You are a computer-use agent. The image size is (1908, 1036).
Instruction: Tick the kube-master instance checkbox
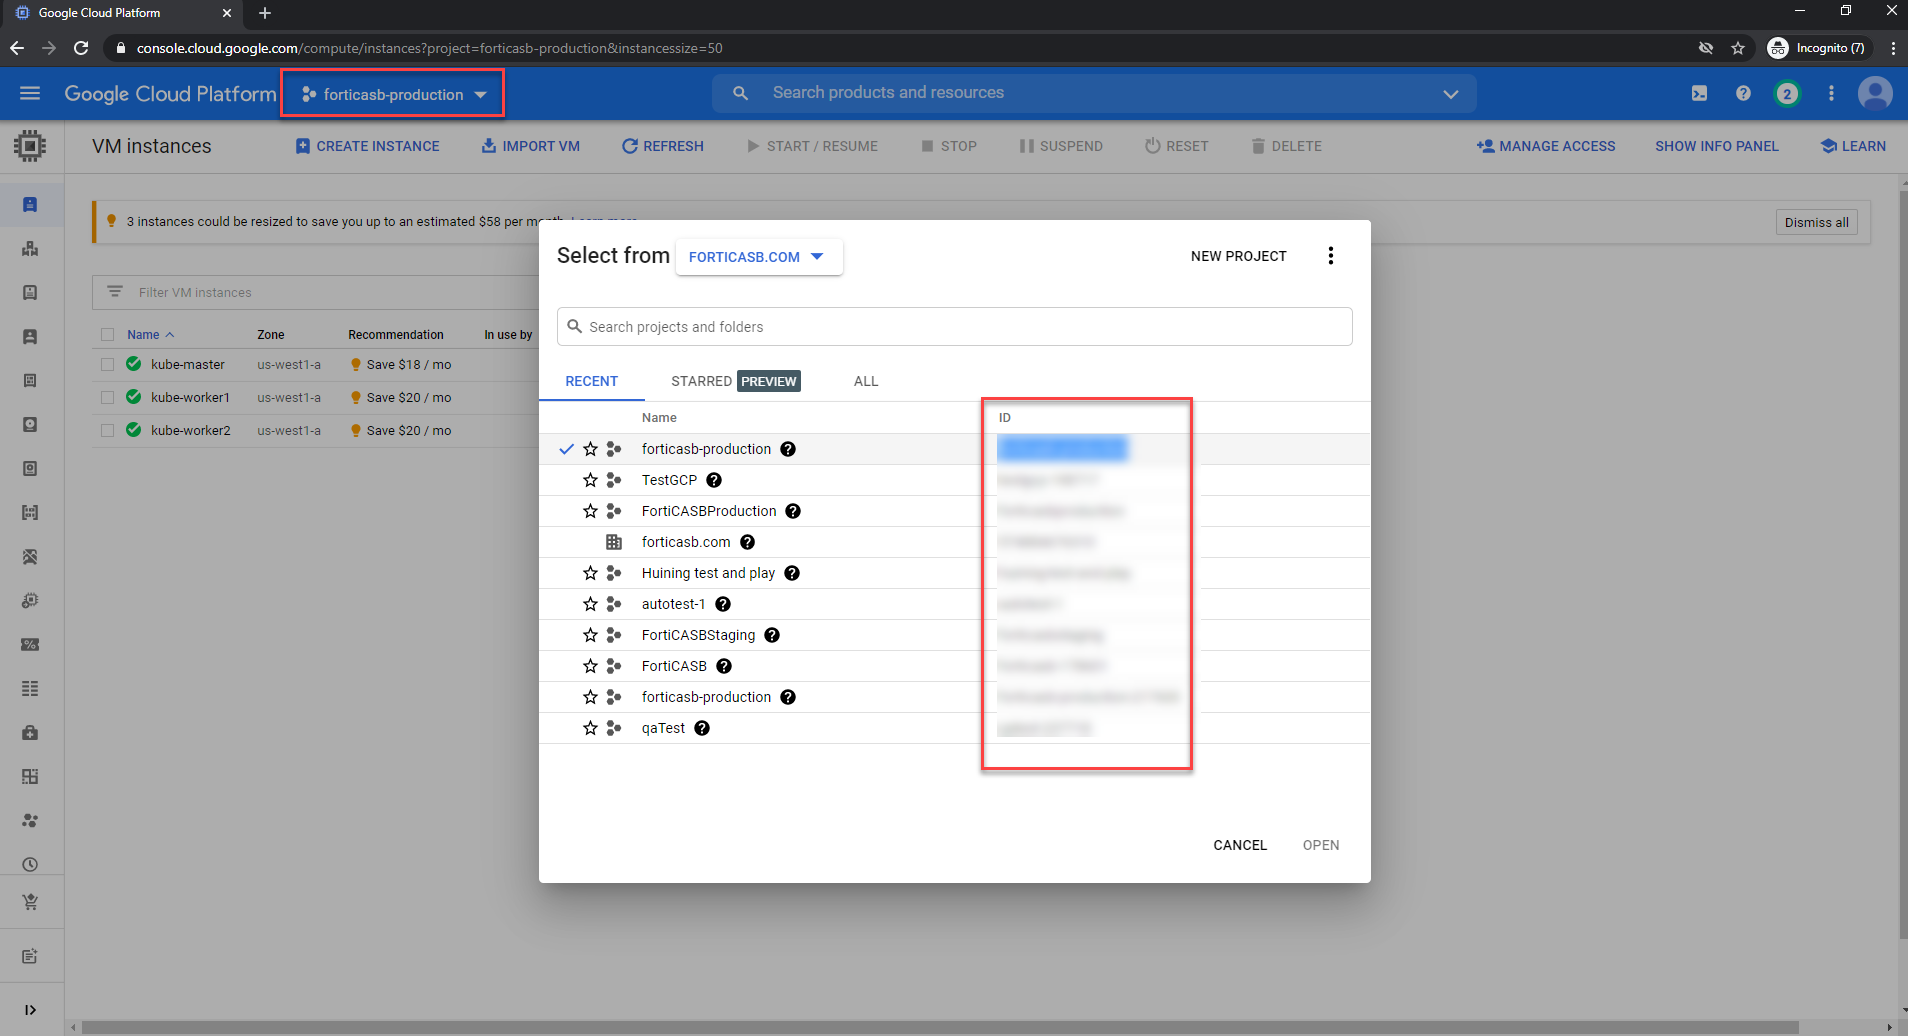(108, 365)
